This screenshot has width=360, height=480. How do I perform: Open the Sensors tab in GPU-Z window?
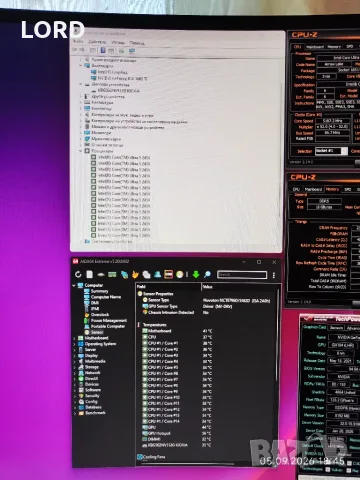[x=336, y=328]
